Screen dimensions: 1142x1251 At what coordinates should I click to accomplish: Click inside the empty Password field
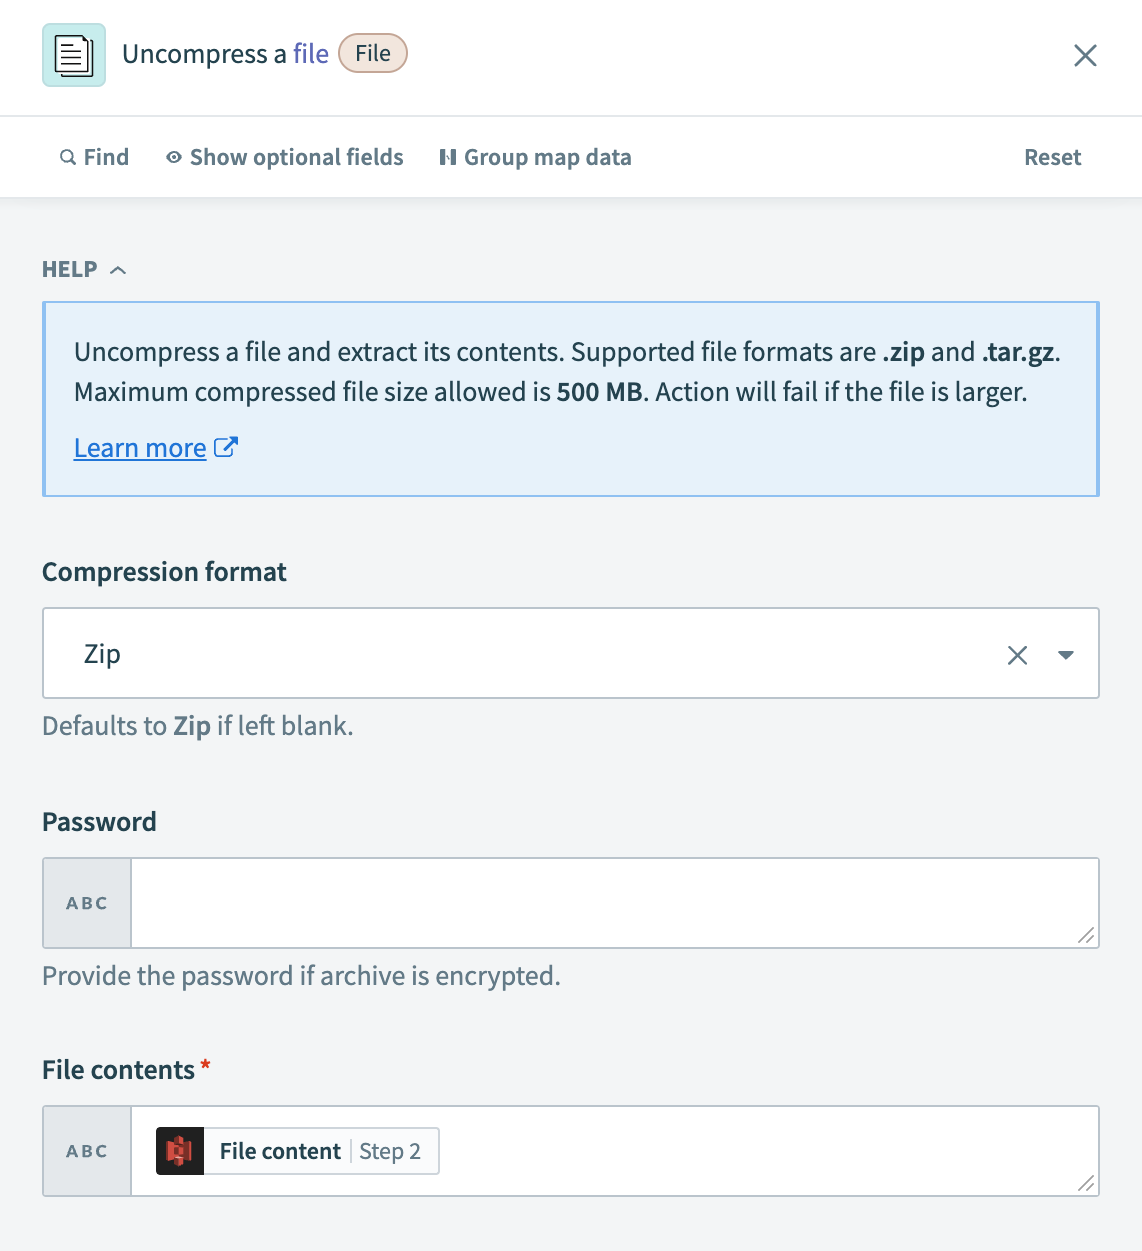pos(600,902)
